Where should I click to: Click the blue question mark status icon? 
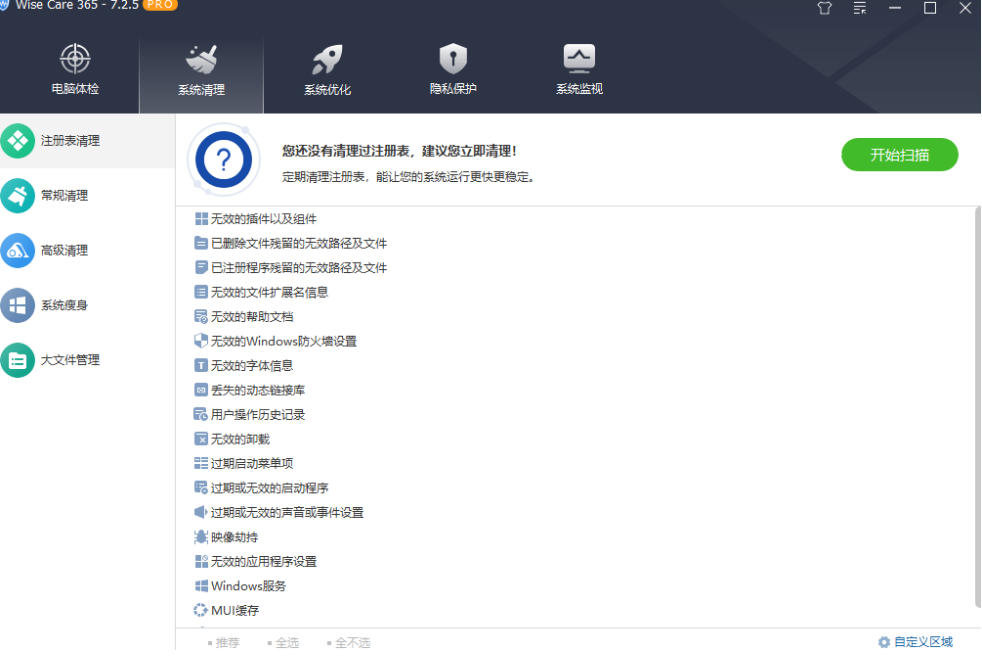224,160
